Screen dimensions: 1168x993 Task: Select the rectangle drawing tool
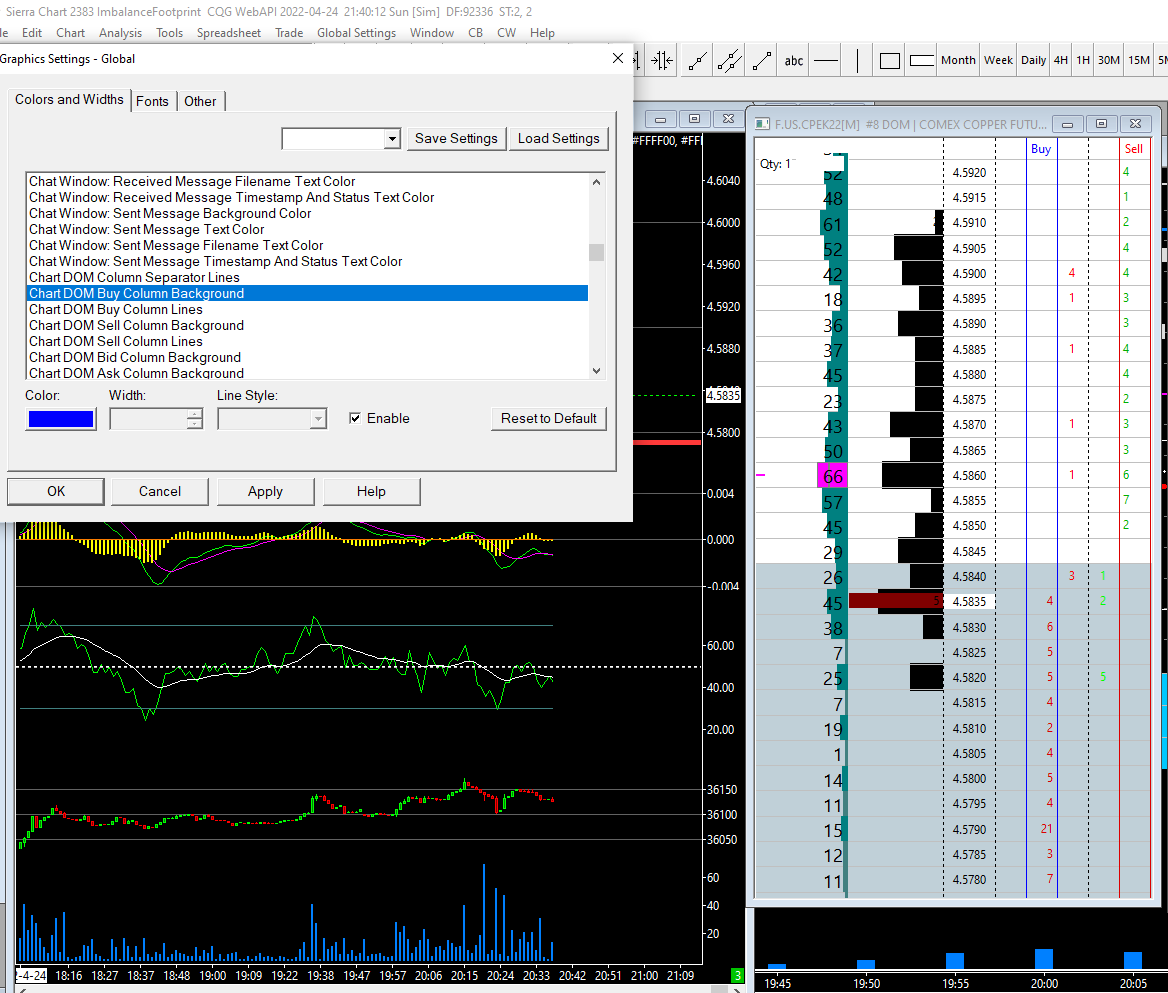tap(890, 60)
